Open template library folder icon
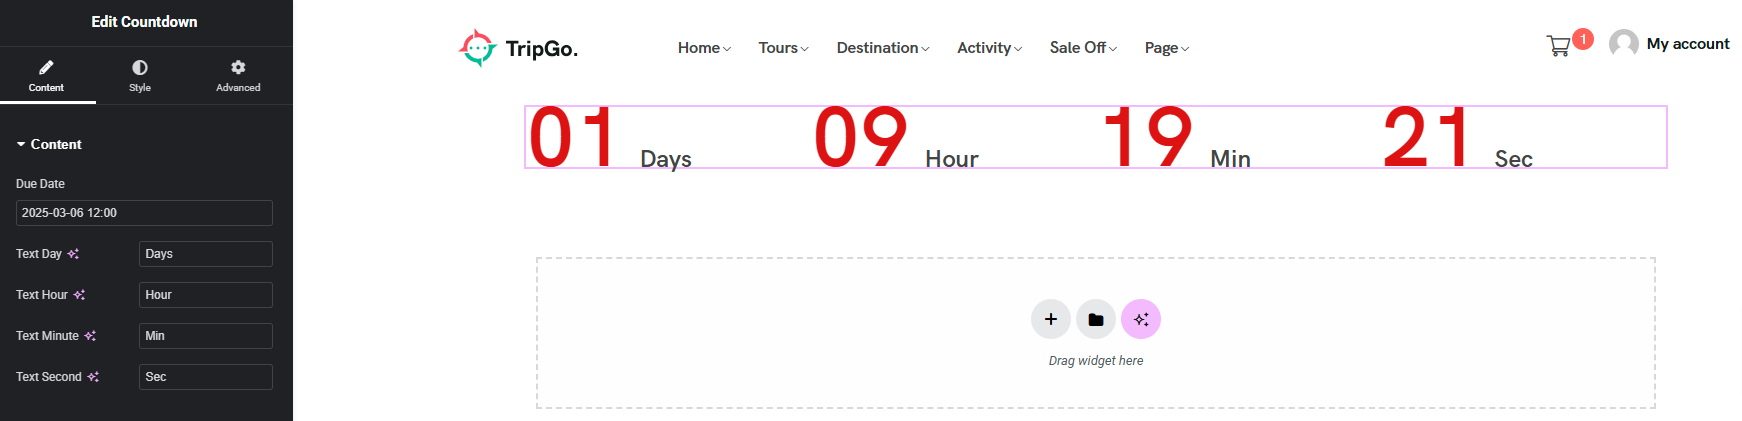The image size is (1742, 421). pyautogui.click(x=1096, y=319)
